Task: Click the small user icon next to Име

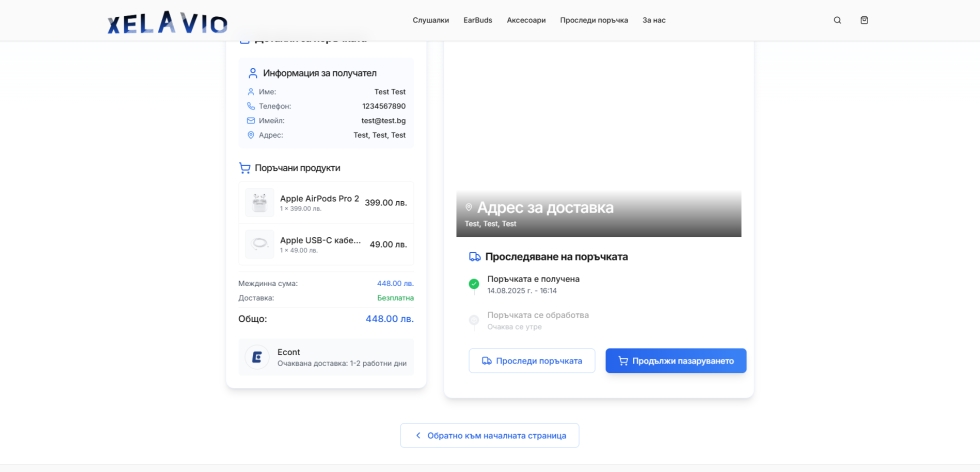Action: [x=251, y=92]
